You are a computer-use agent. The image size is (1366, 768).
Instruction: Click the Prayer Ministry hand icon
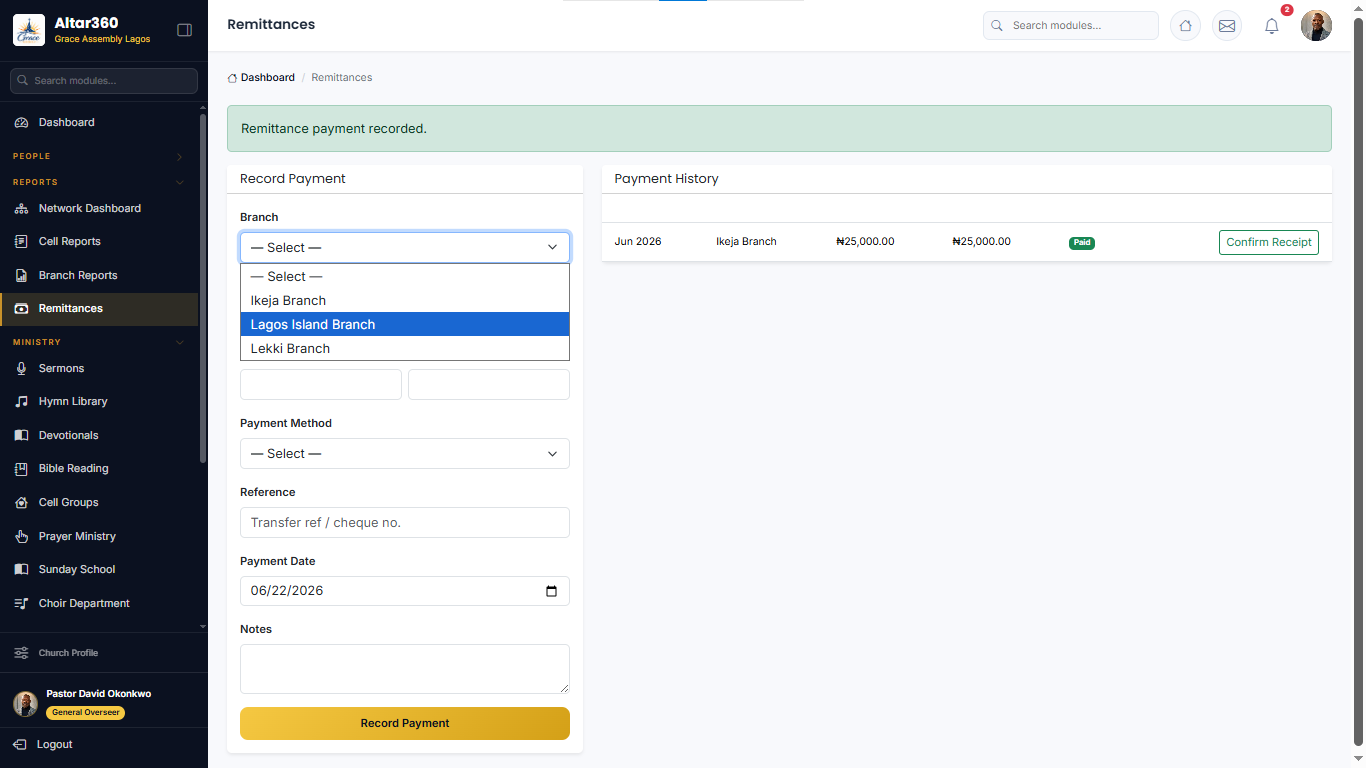coord(21,536)
